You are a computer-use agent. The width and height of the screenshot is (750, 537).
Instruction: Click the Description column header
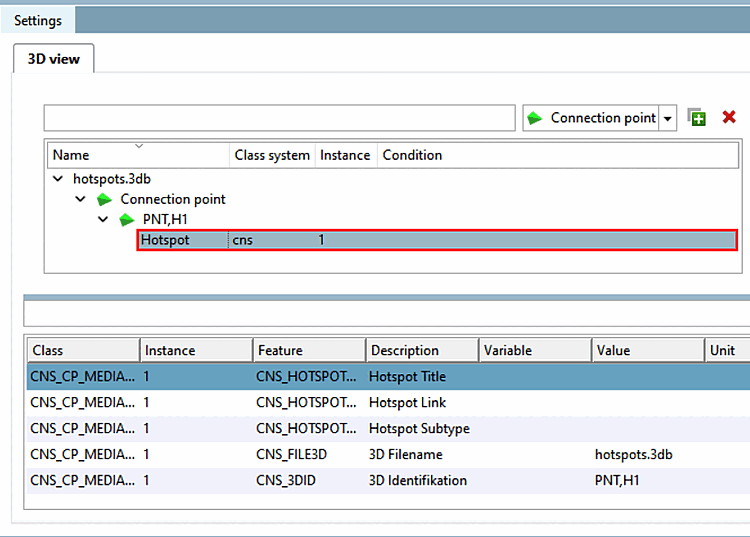point(422,351)
